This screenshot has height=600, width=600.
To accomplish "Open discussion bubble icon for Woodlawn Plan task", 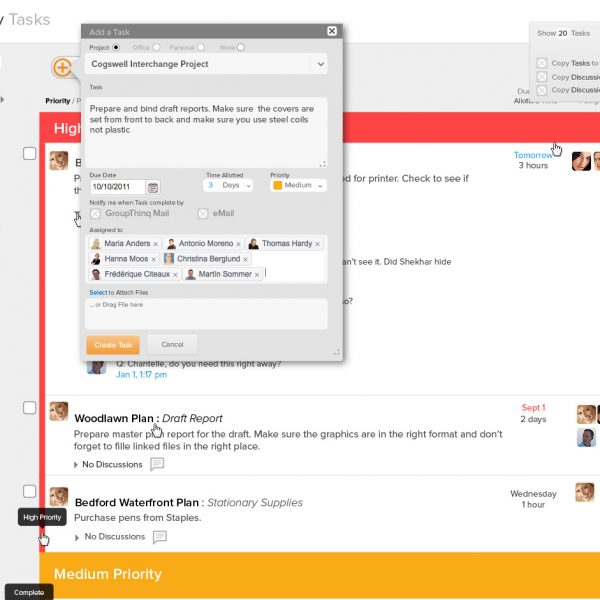I will (x=157, y=464).
